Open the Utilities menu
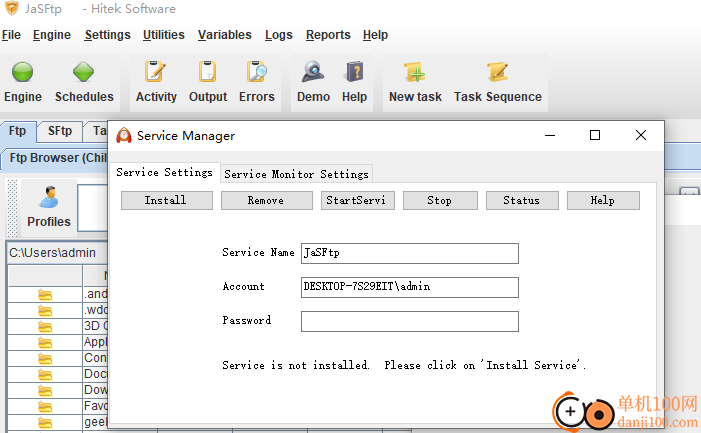The width and height of the screenshot is (701, 433). 164,35
